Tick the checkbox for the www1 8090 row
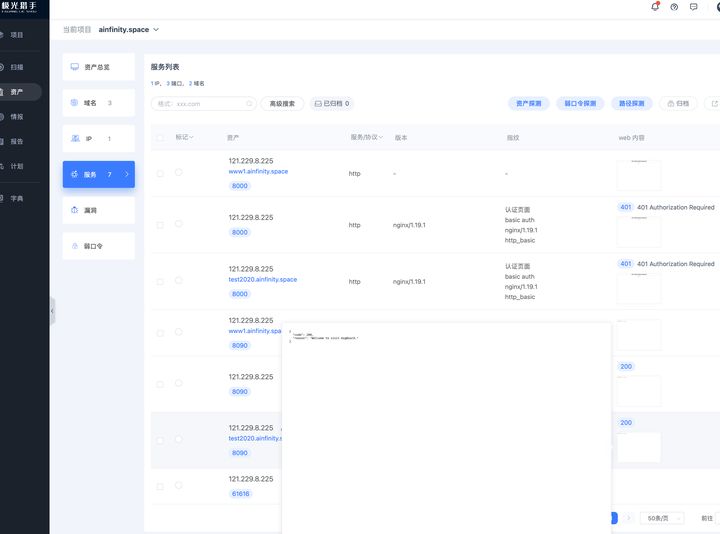The image size is (720, 534). click(x=160, y=333)
